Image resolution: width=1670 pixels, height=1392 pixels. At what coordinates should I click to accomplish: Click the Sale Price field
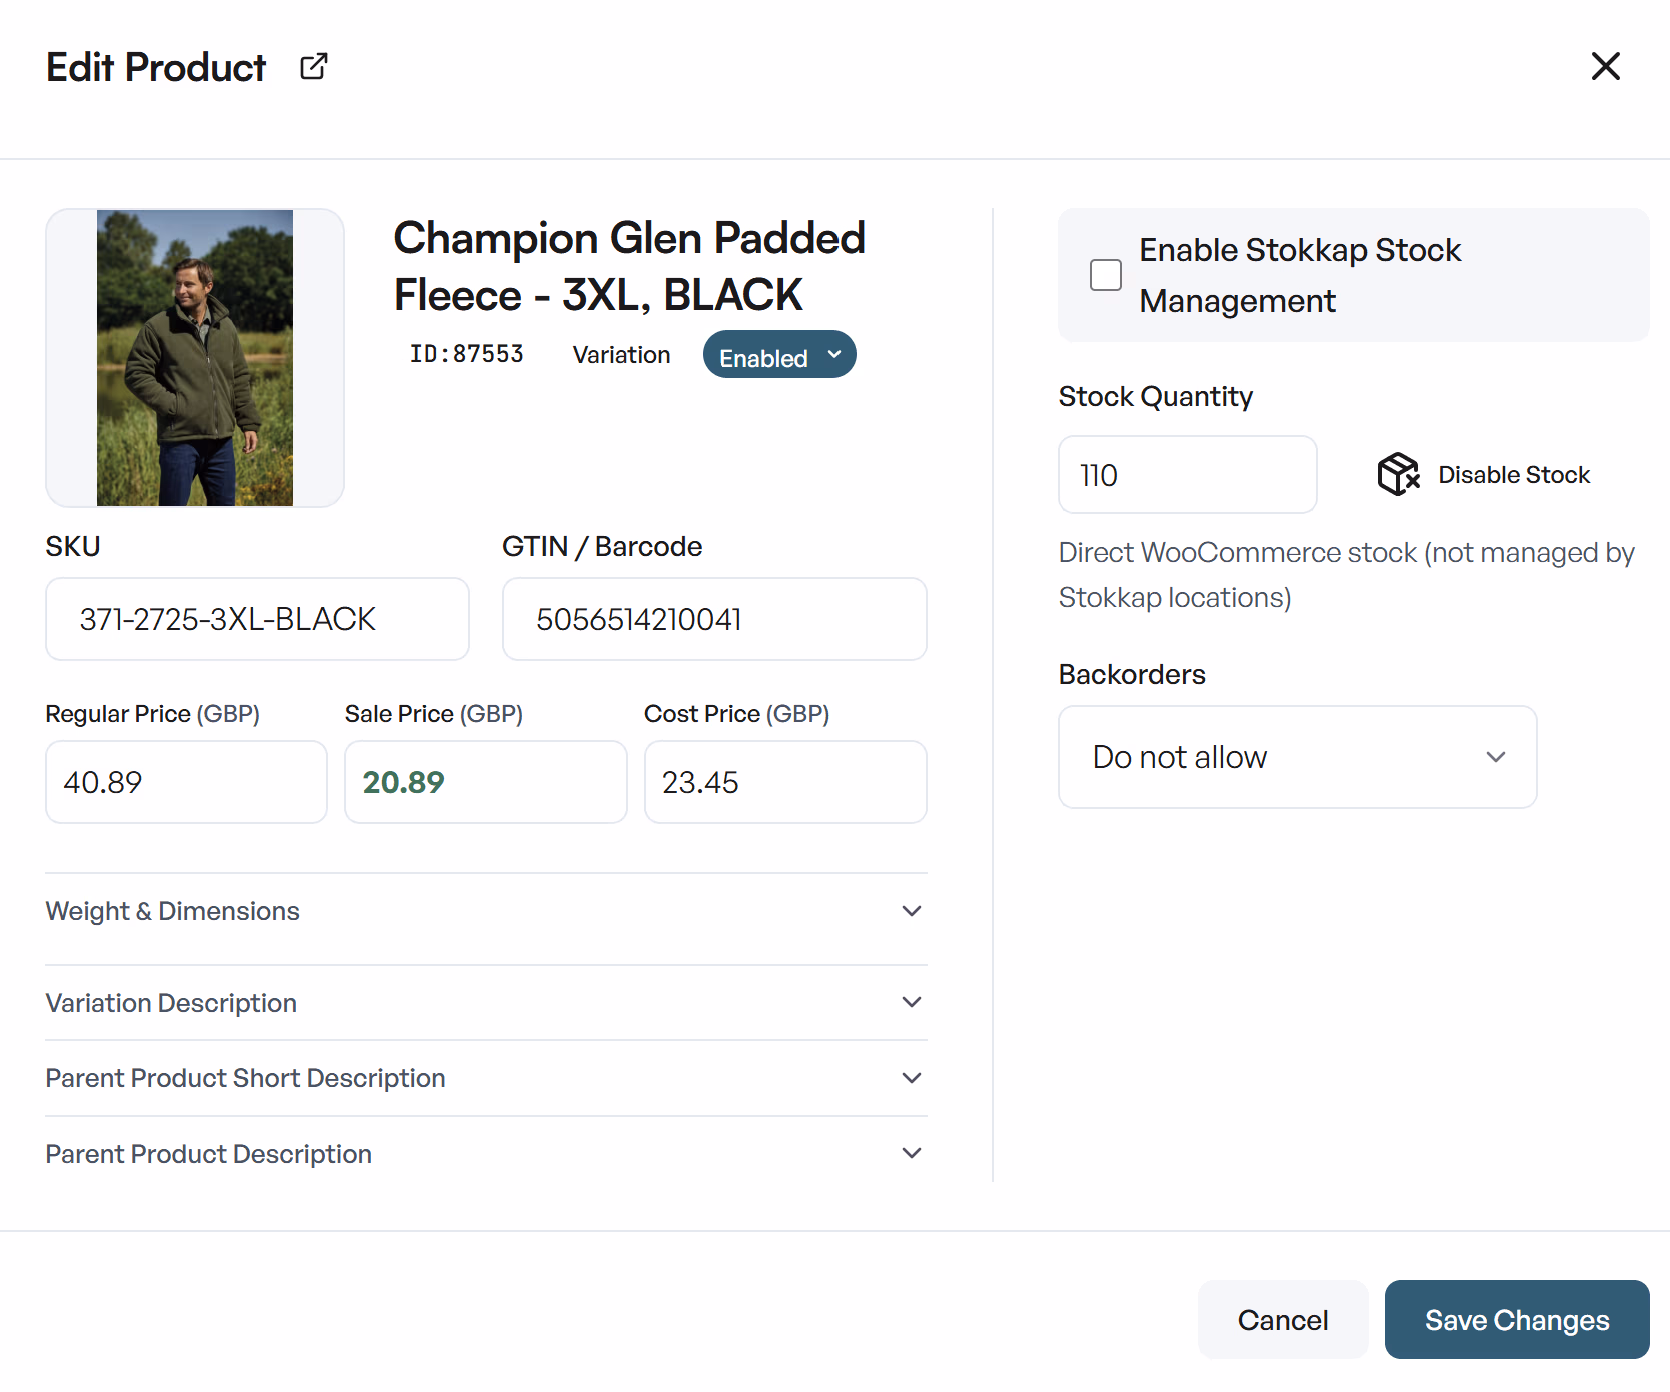pyautogui.click(x=486, y=782)
